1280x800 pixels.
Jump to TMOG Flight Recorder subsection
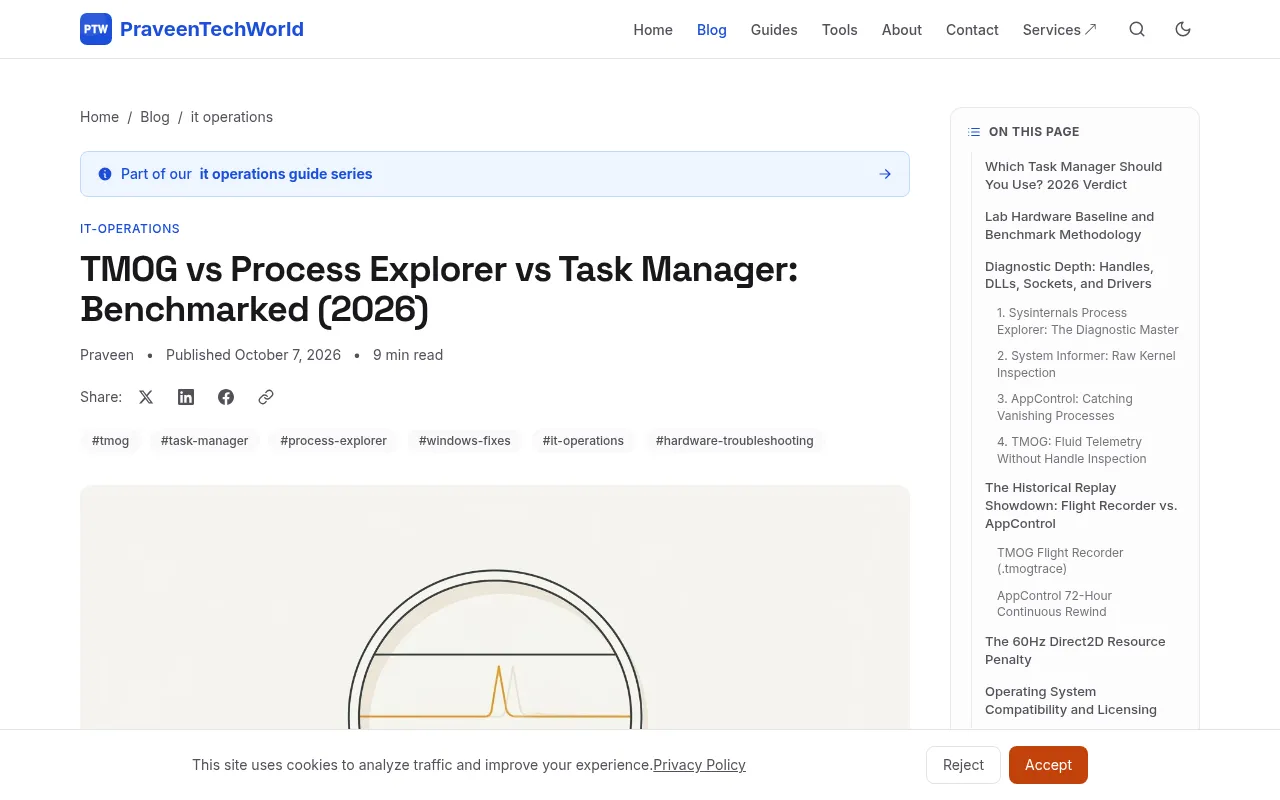coord(1060,560)
